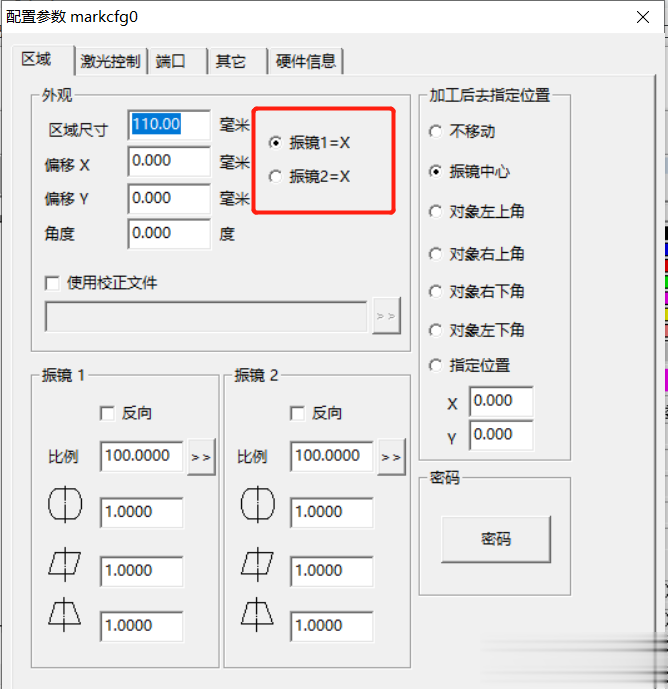Click 振镜 2 parallelogram distortion value field
The height and width of the screenshot is (689, 668).
tap(331, 571)
